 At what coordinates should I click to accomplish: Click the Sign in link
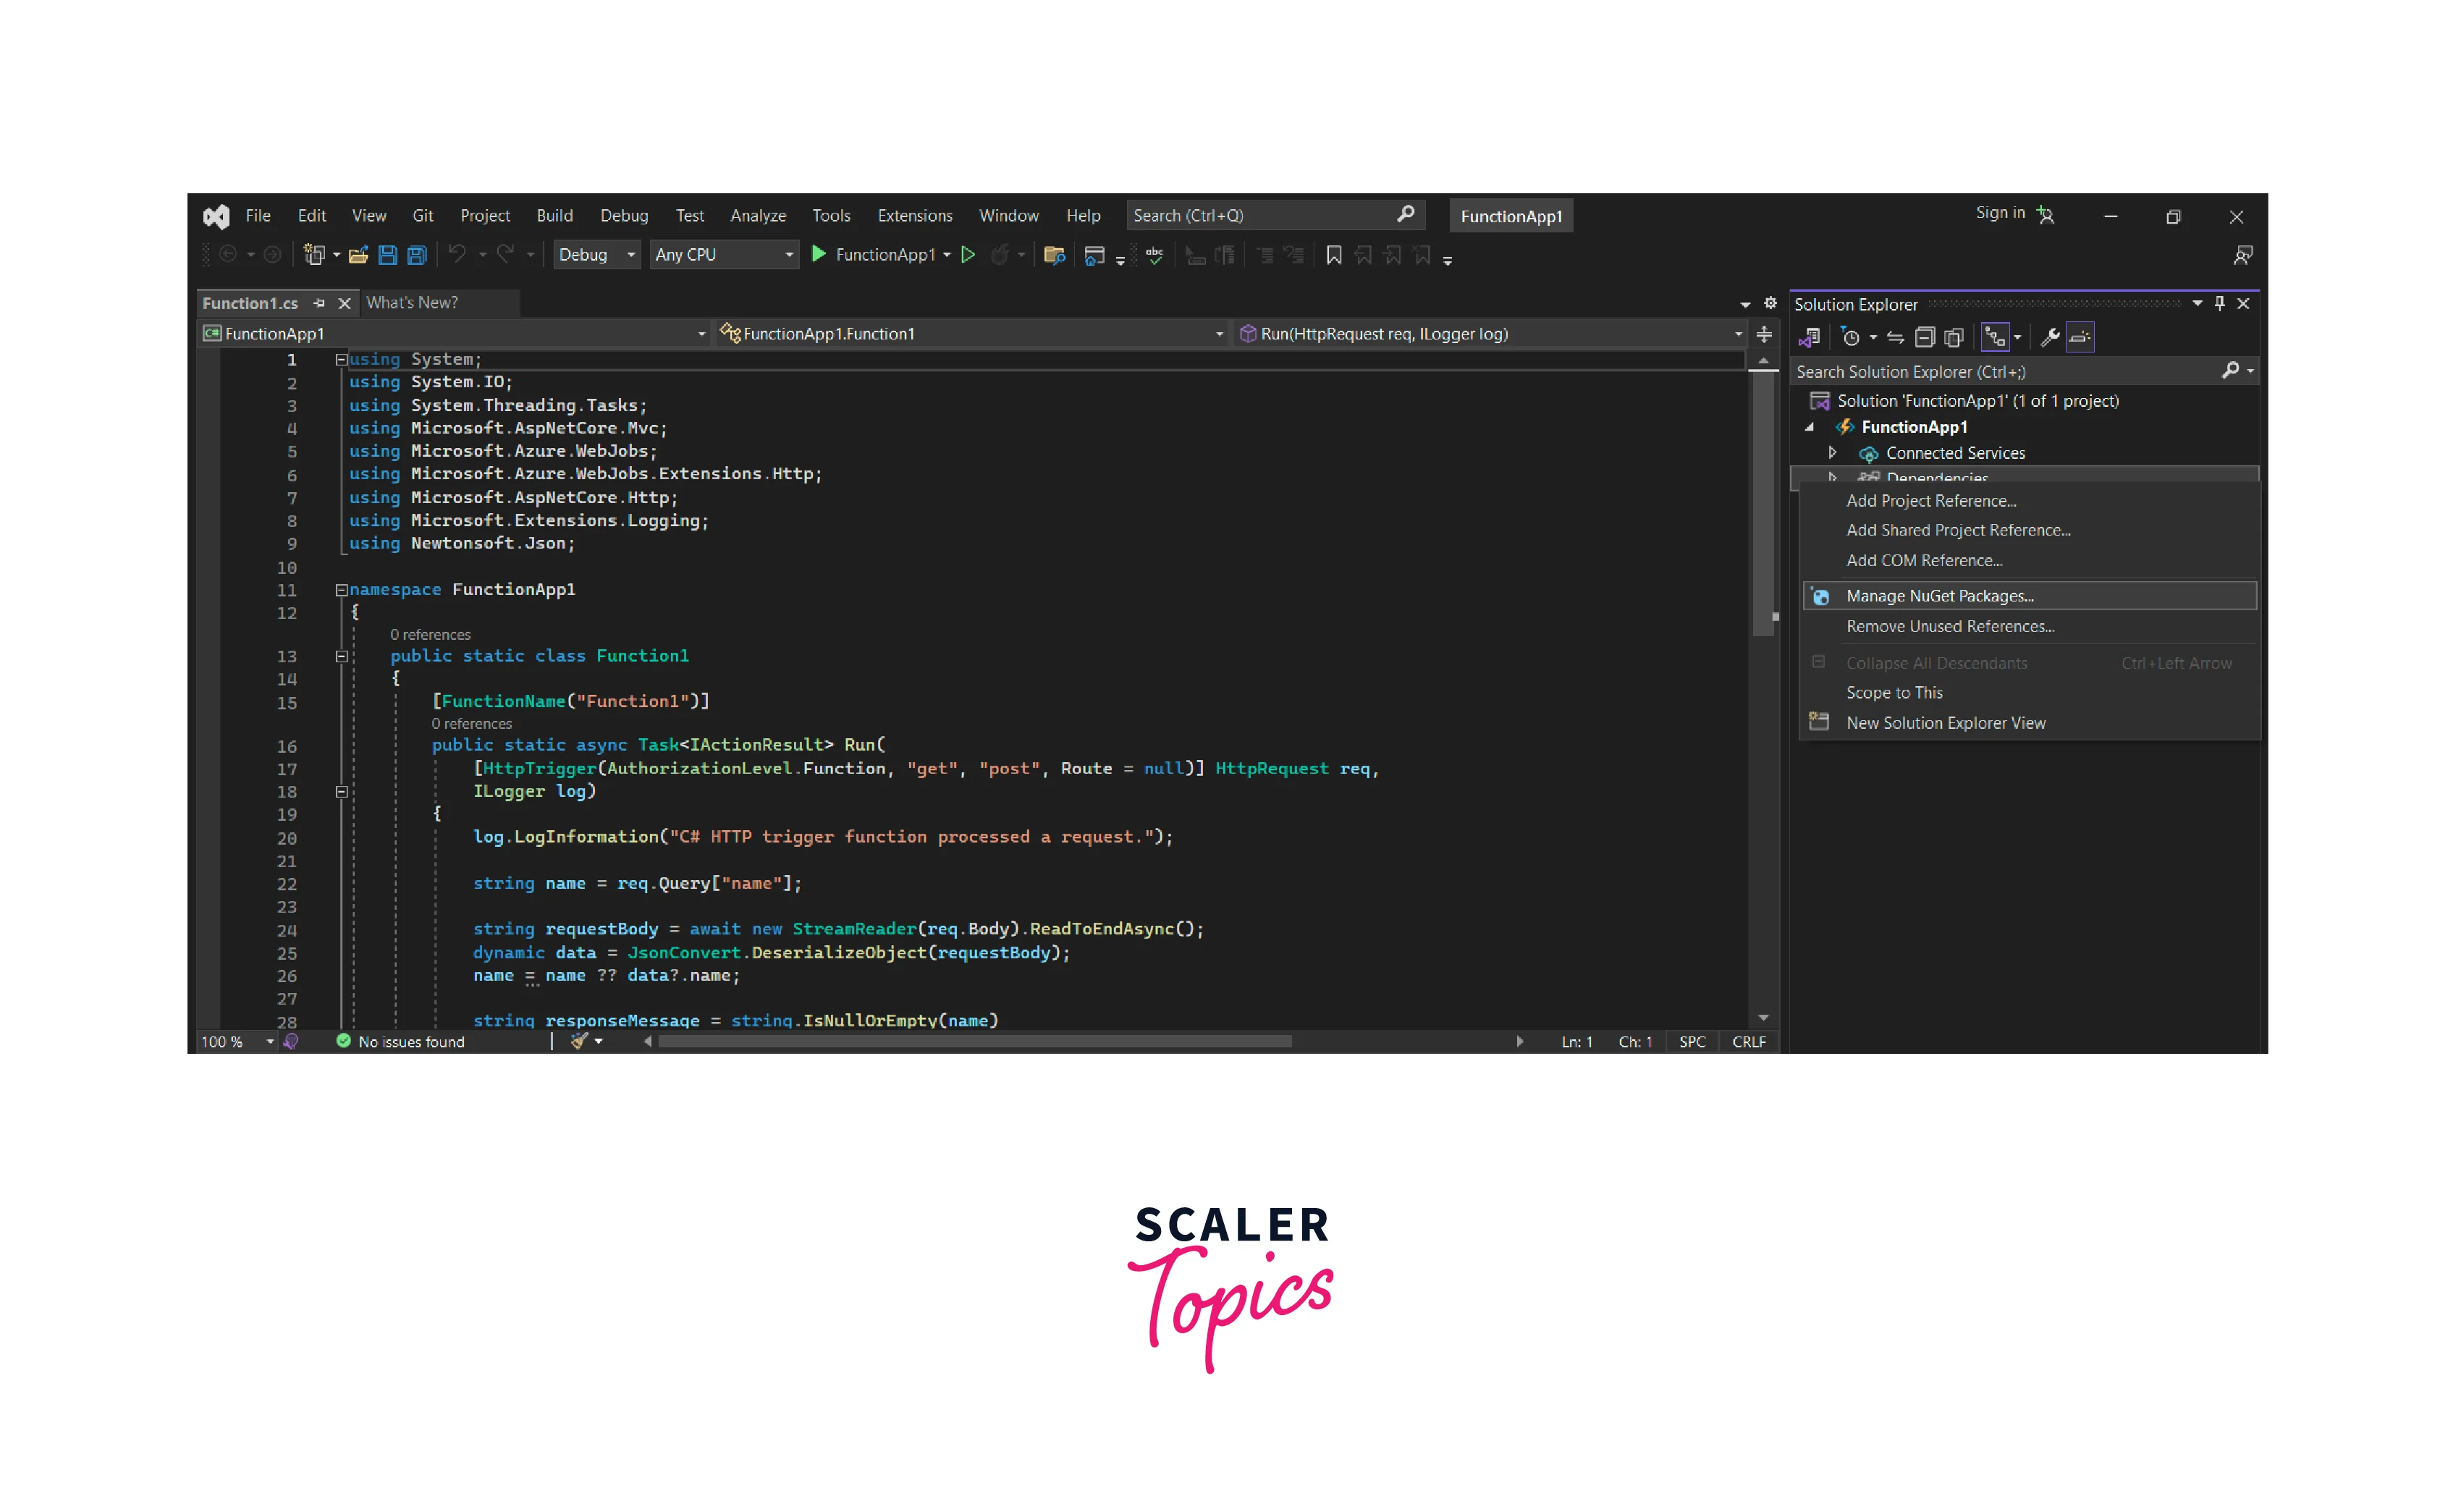point(1999,213)
